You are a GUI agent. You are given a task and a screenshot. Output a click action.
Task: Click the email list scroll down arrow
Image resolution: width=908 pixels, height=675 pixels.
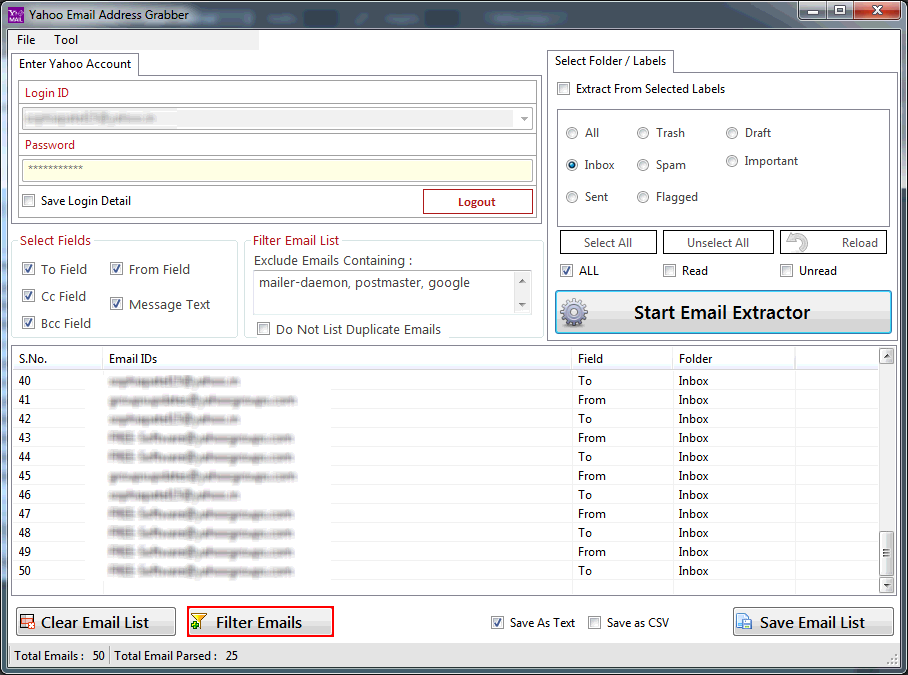886,585
